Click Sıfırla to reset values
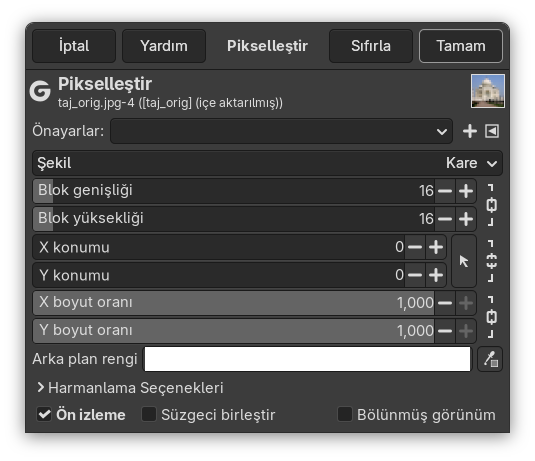 371,46
